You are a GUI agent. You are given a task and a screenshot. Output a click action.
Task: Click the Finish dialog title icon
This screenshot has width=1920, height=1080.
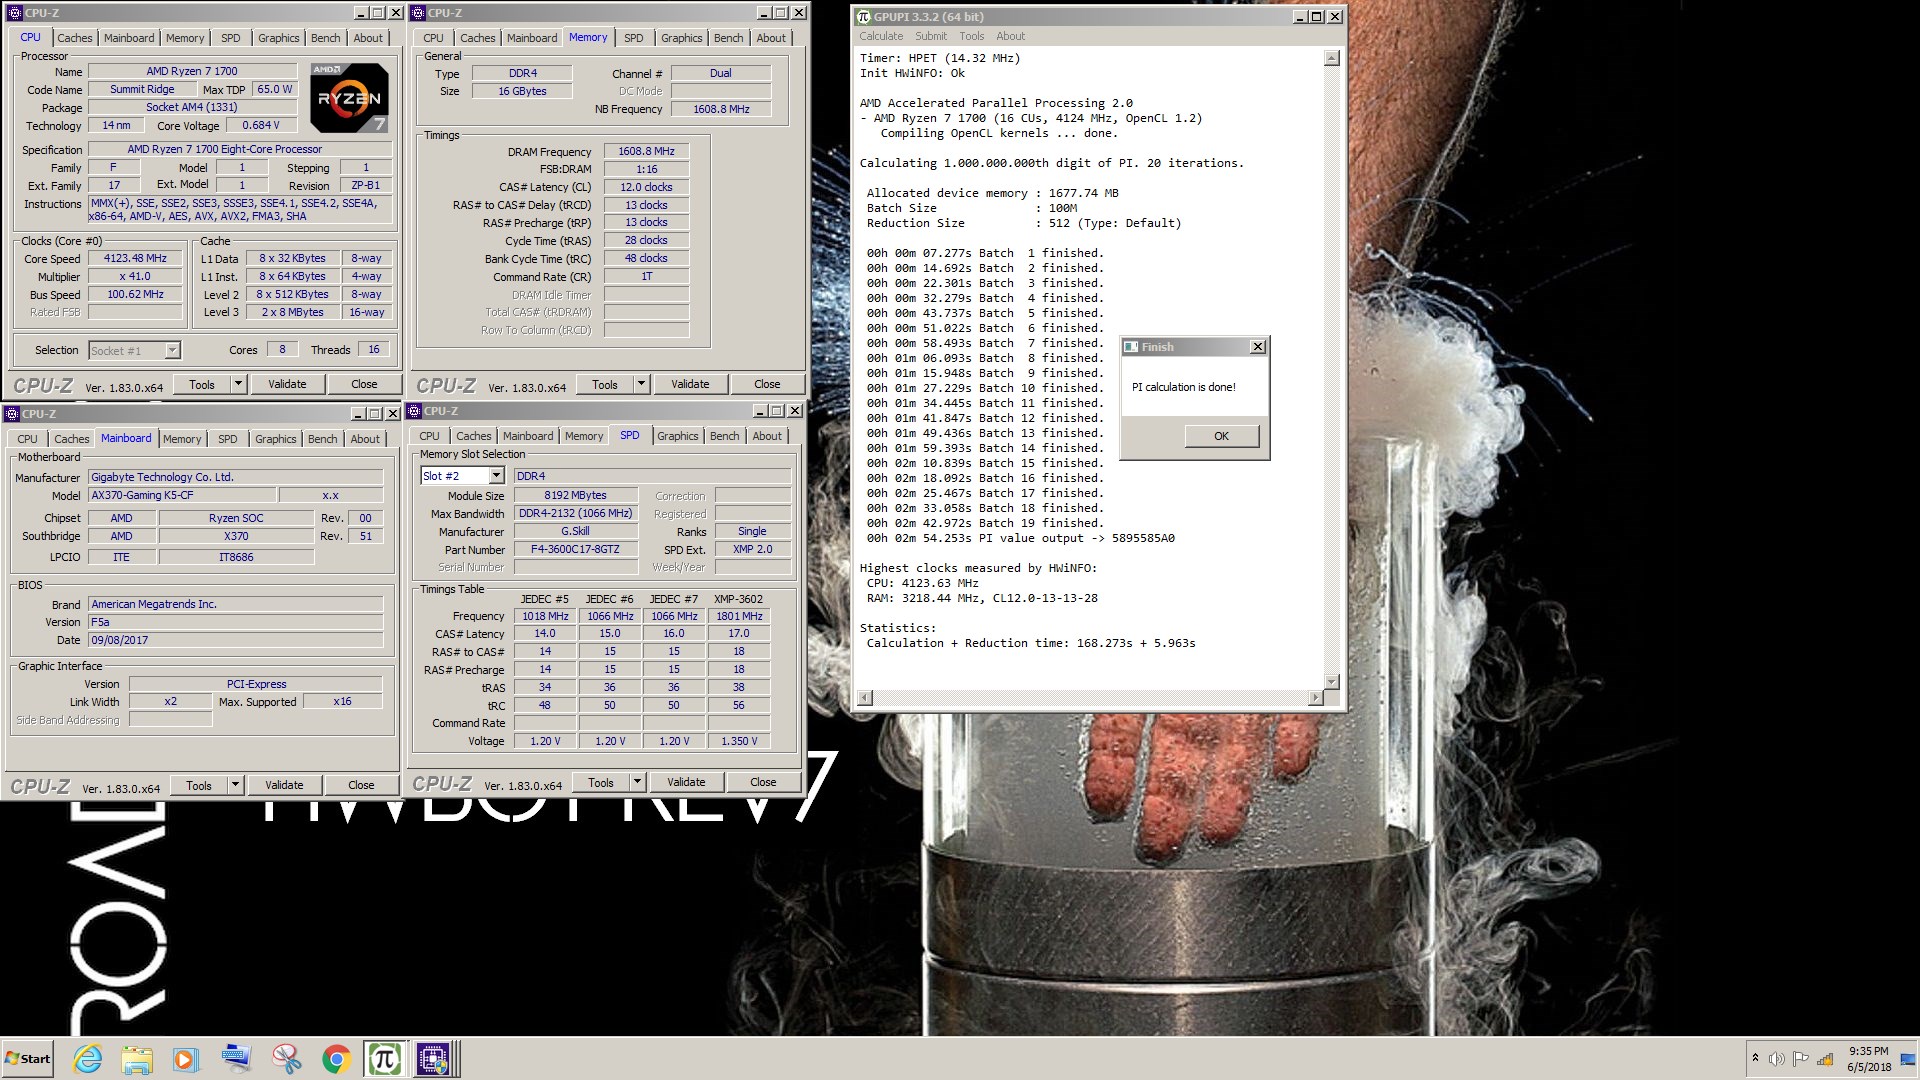[x=1132, y=347]
